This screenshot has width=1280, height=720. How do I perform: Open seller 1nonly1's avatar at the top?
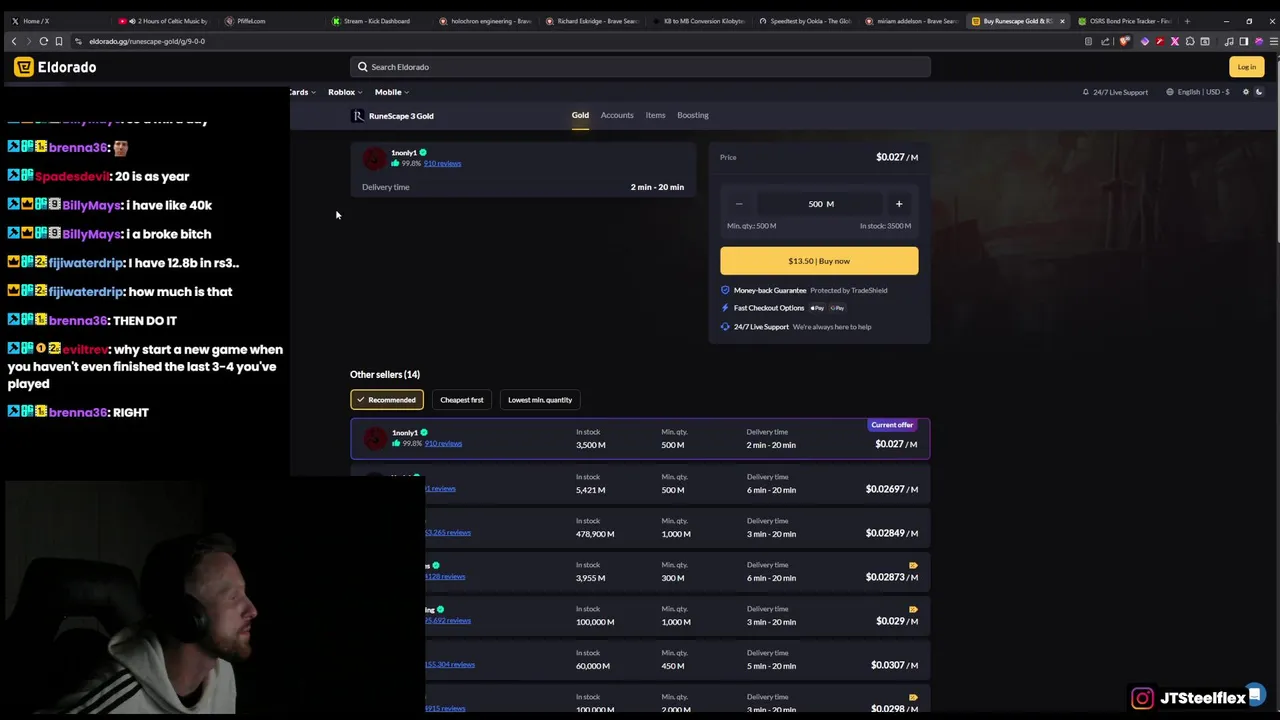click(374, 158)
